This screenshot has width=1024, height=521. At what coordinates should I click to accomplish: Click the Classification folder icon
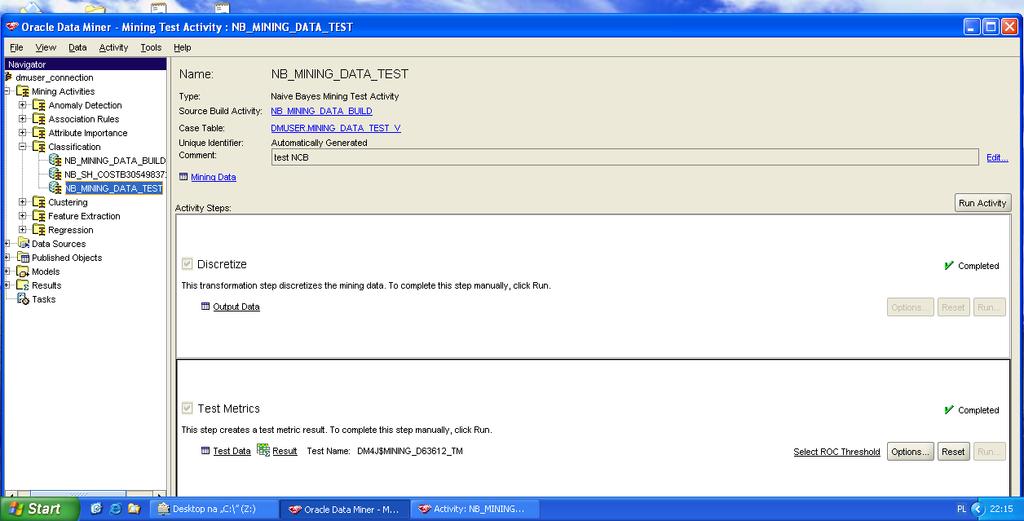point(39,147)
